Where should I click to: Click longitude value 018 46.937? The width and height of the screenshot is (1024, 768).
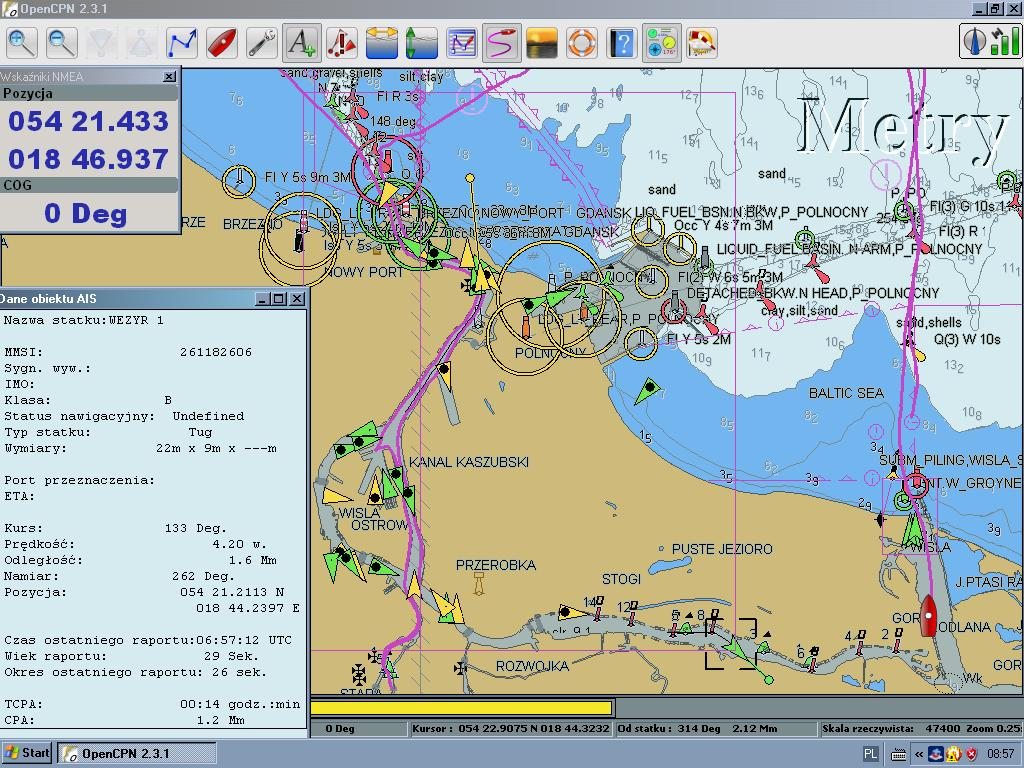click(x=88, y=159)
